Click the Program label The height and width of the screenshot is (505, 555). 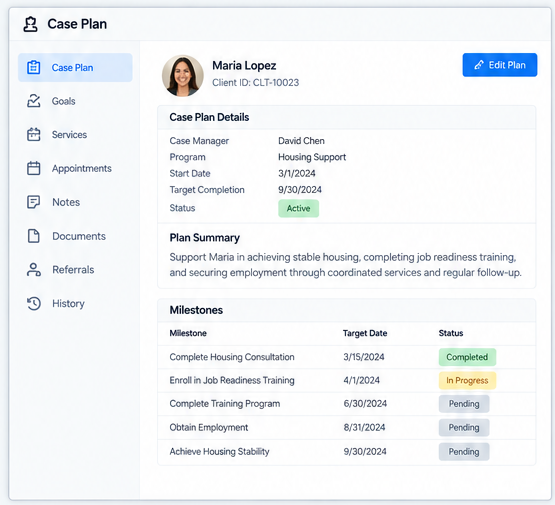pos(187,157)
